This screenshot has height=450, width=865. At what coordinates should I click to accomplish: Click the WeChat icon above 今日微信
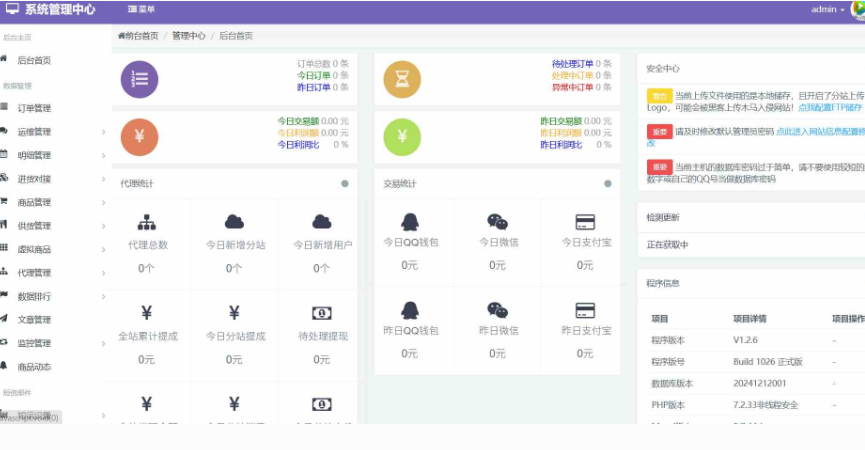[497, 222]
